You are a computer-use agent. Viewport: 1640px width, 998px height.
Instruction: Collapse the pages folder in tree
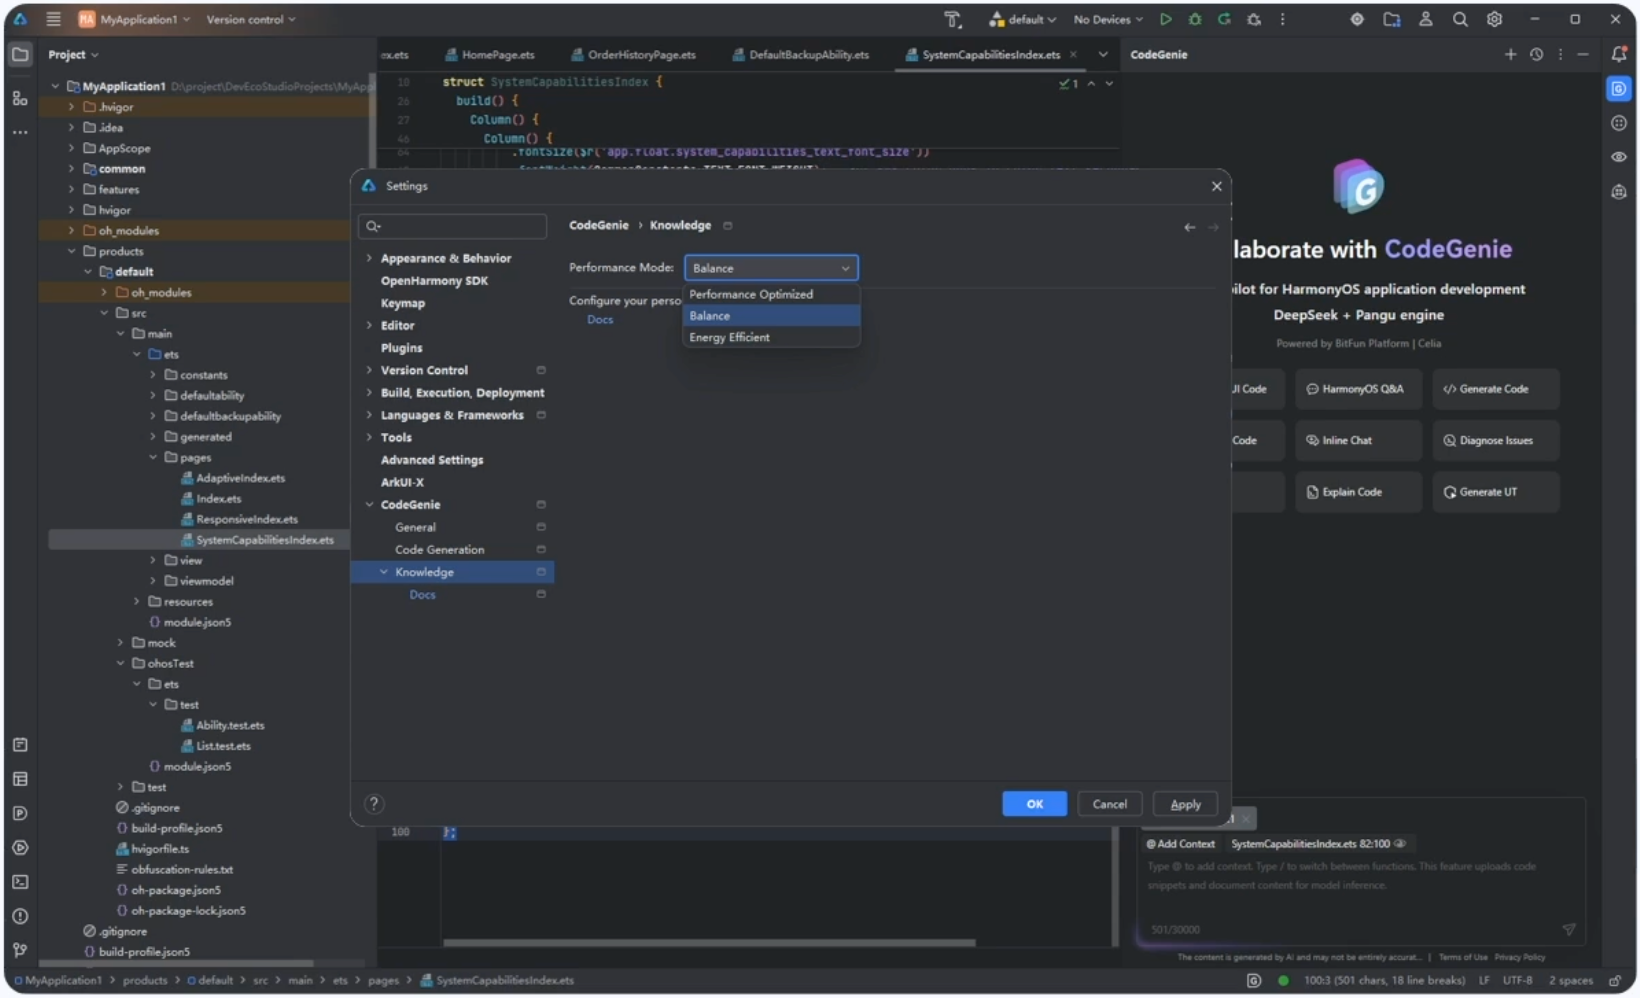tap(154, 457)
